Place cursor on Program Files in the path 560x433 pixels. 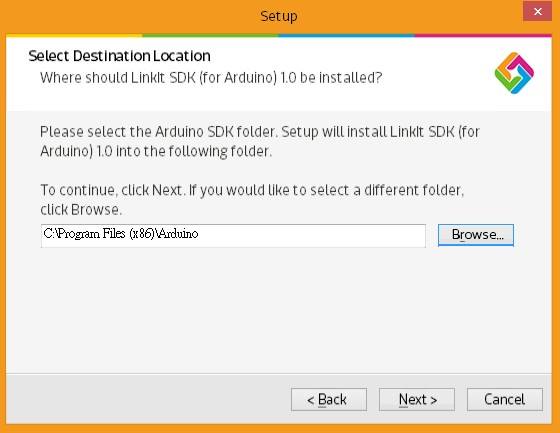[x=91, y=234]
